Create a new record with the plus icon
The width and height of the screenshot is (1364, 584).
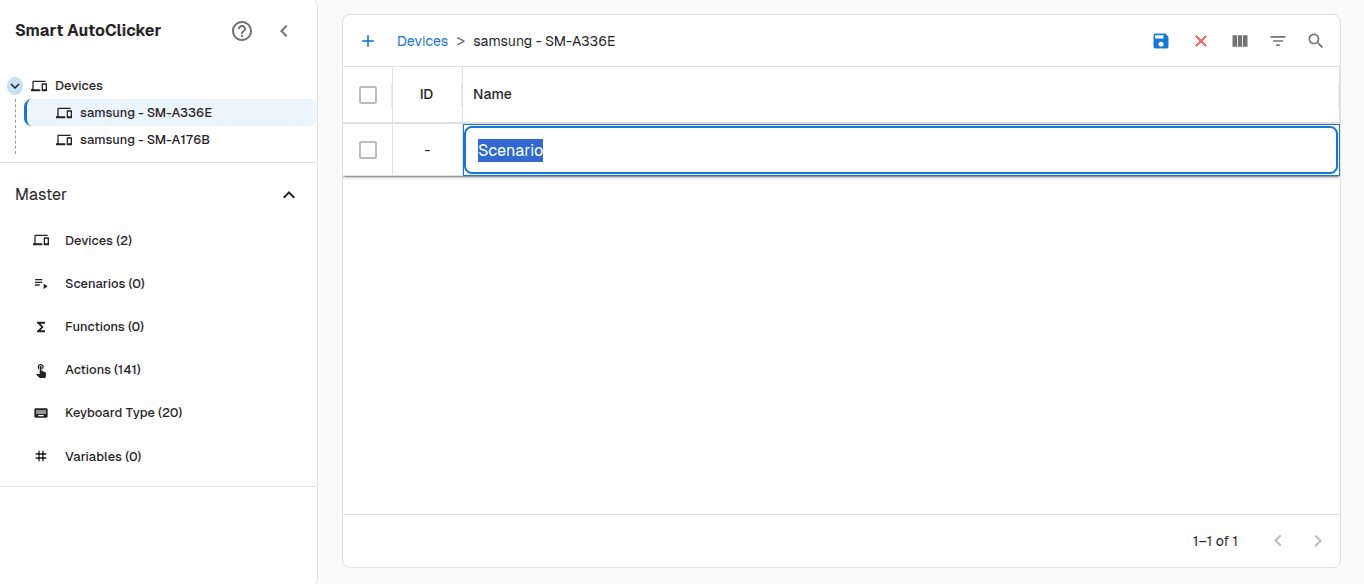(368, 40)
